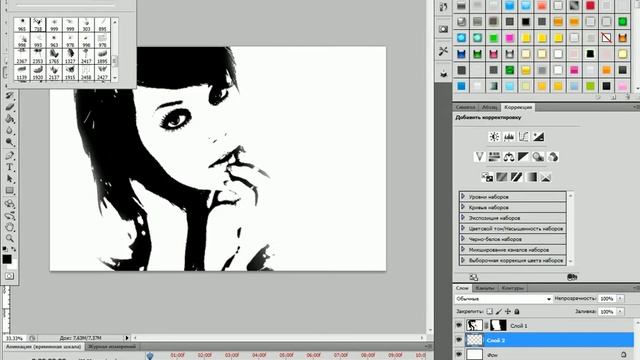Select brush preset 2367

(x=22, y=56)
